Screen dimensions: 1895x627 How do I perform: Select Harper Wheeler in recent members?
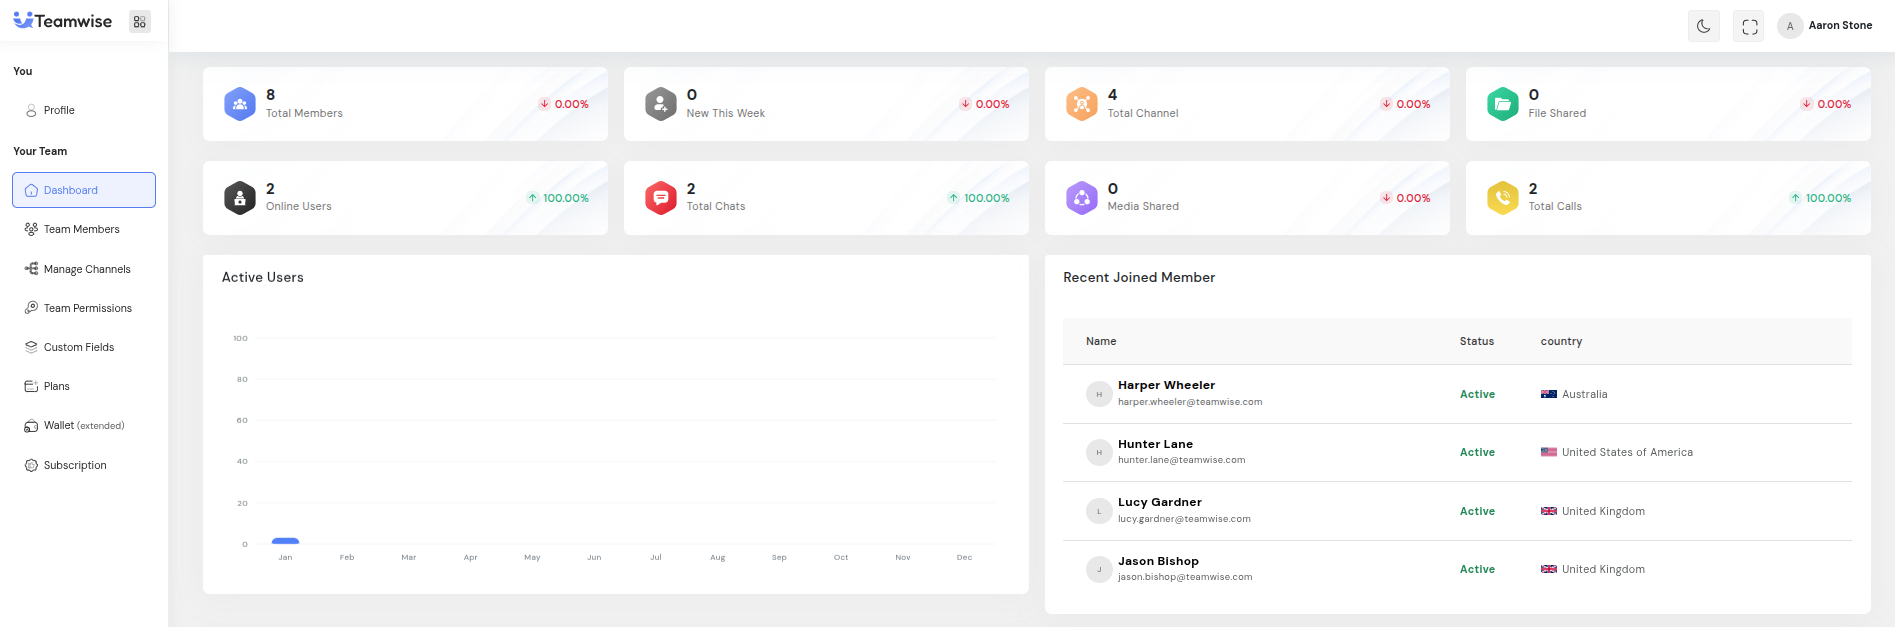[x=1166, y=386]
